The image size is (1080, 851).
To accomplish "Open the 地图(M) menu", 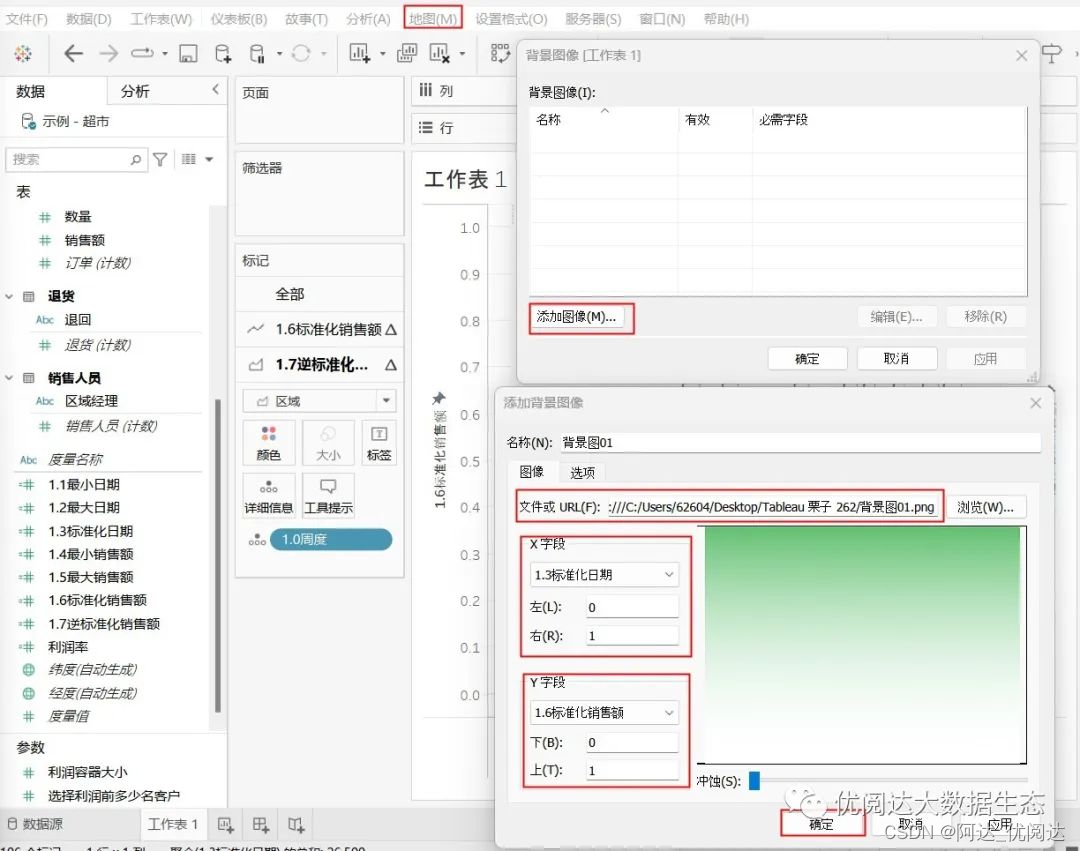I will [x=433, y=19].
